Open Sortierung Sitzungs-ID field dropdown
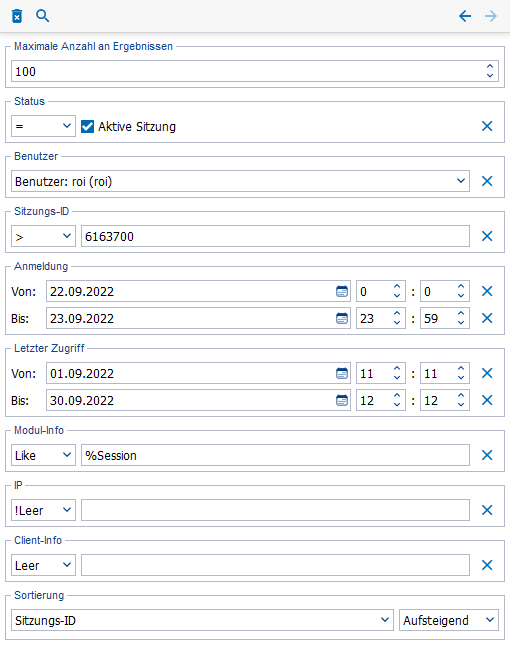This screenshot has width=510, height=646. click(x=202, y=620)
